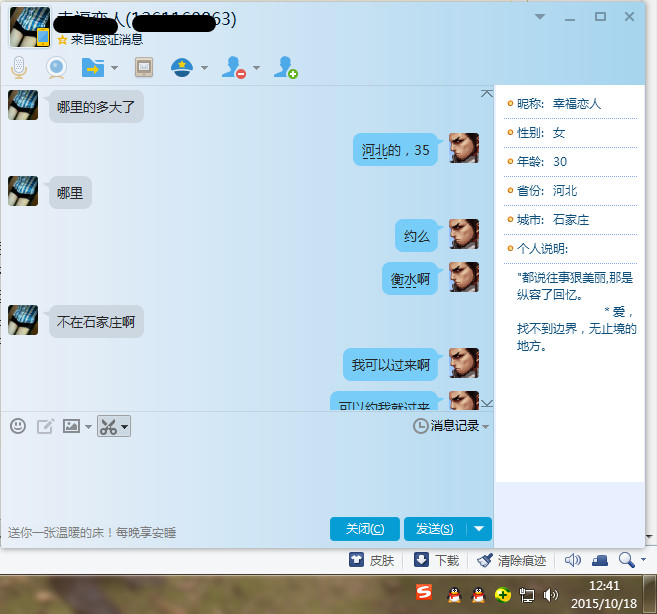Click the 个人说明 label
The image size is (657, 614).
[542, 249]
